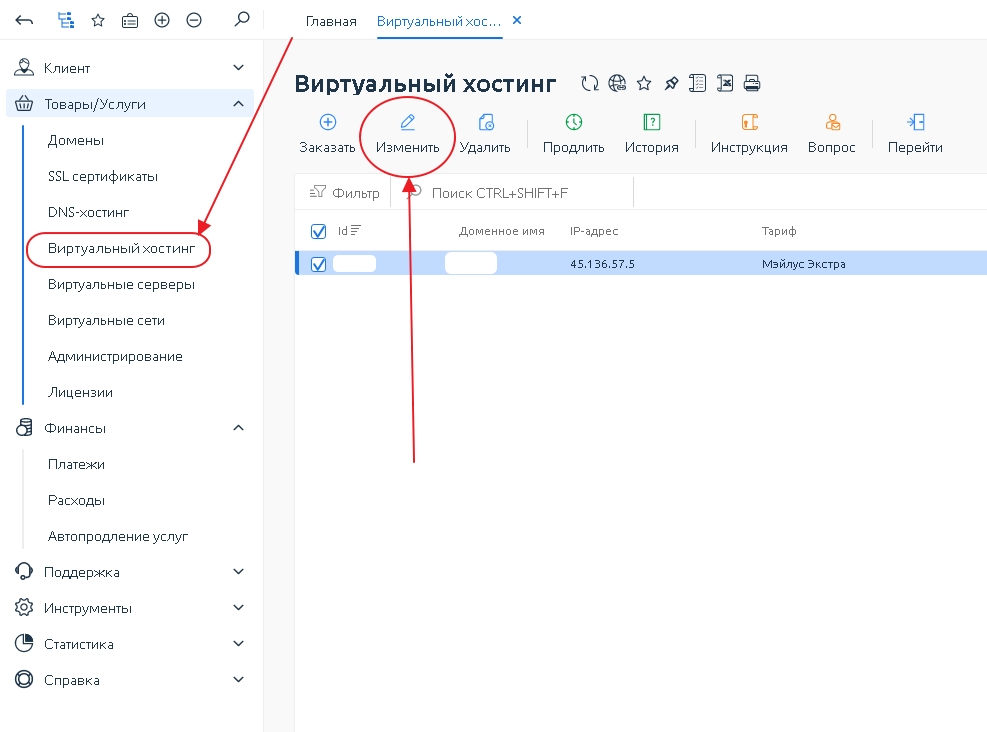Collapse all menu minus-circle icon
987x732 pixels.
tap(194, 21)
